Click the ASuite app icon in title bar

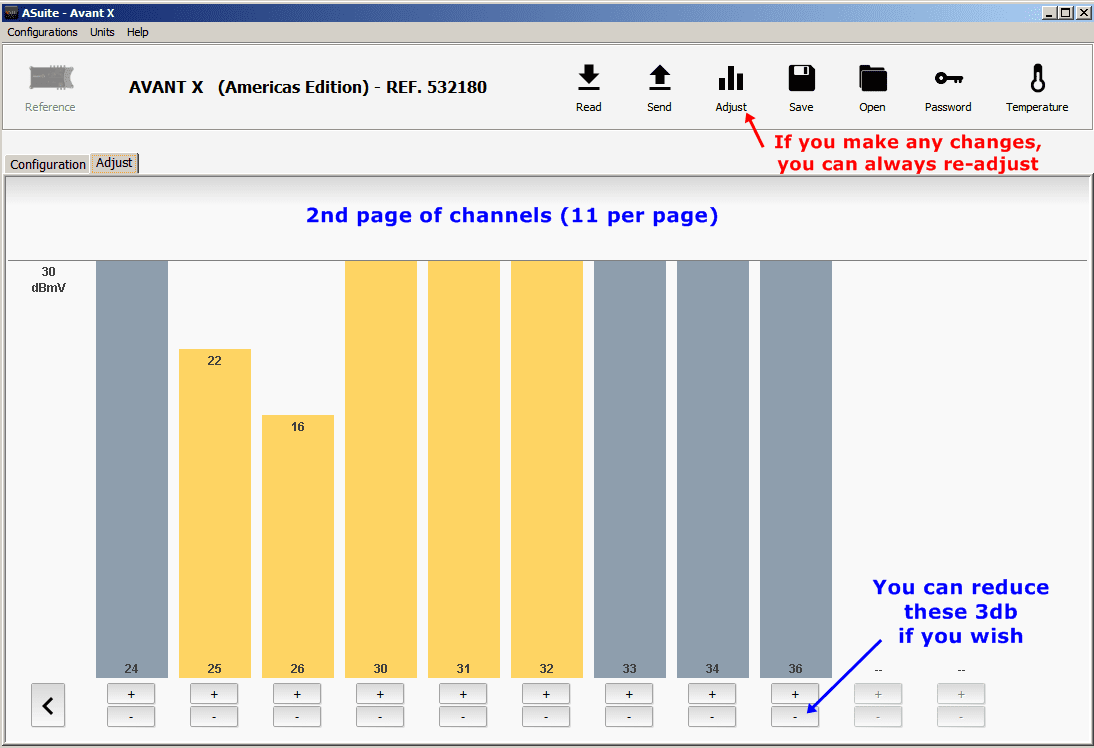(x=11, y=13)
